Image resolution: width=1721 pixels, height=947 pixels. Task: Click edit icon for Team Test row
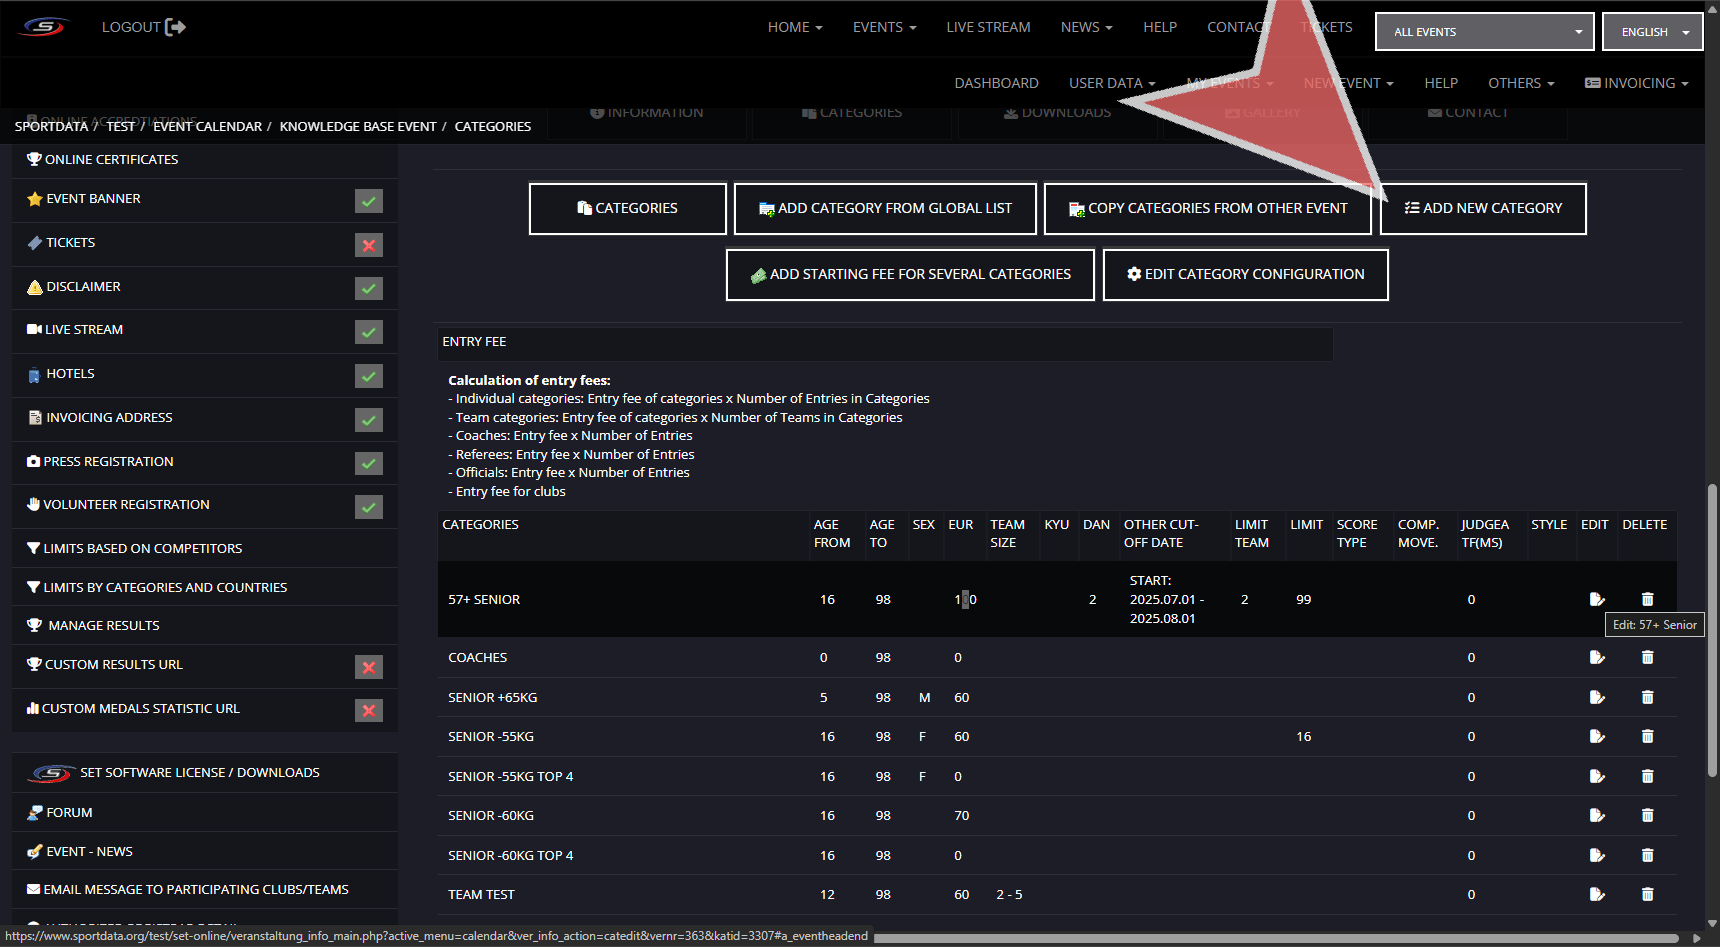[x=1596, y=894]
